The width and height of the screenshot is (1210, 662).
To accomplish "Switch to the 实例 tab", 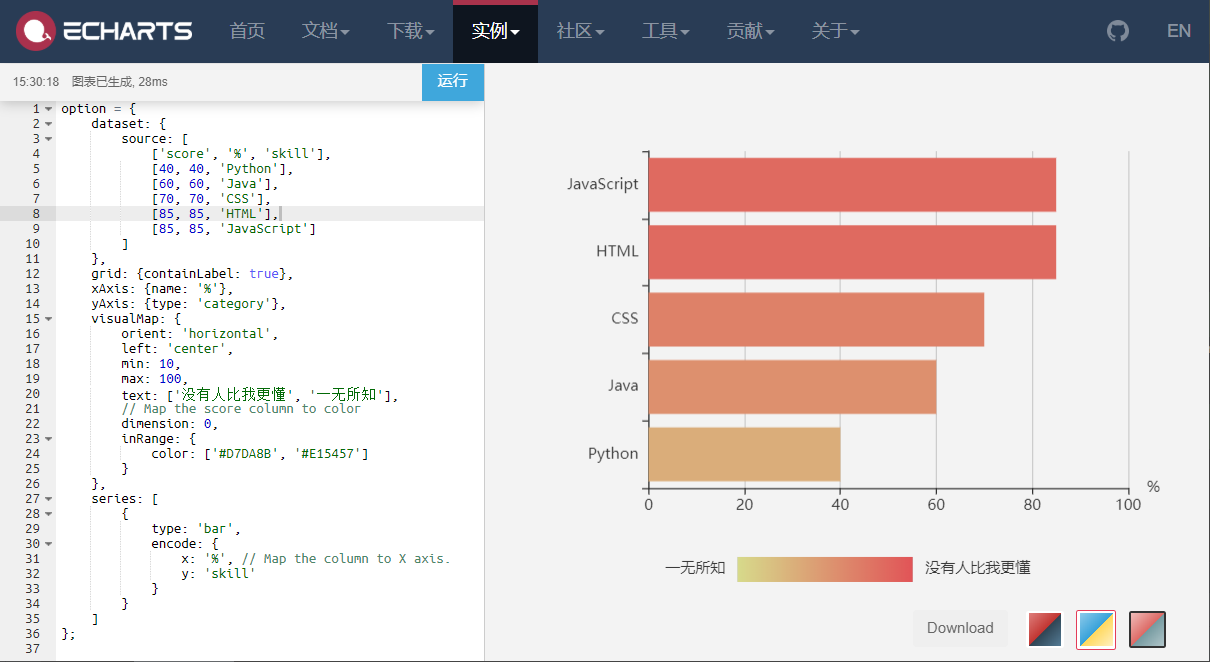I will (494, 30).
